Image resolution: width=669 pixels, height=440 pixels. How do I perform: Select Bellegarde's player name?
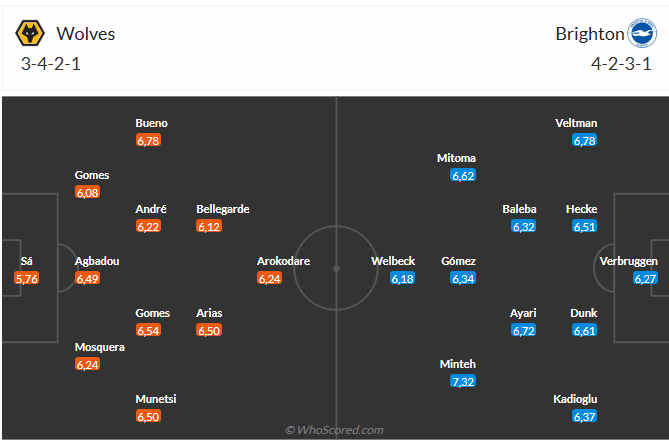[223, 209]
